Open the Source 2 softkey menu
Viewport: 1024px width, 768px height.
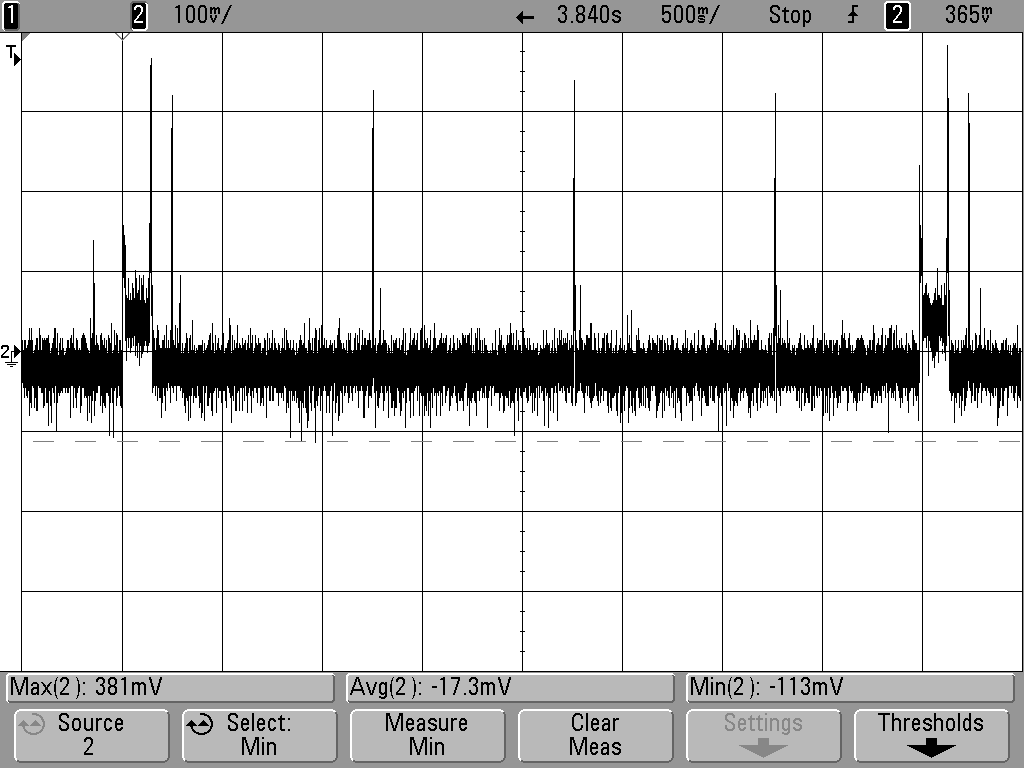point(91,735)
